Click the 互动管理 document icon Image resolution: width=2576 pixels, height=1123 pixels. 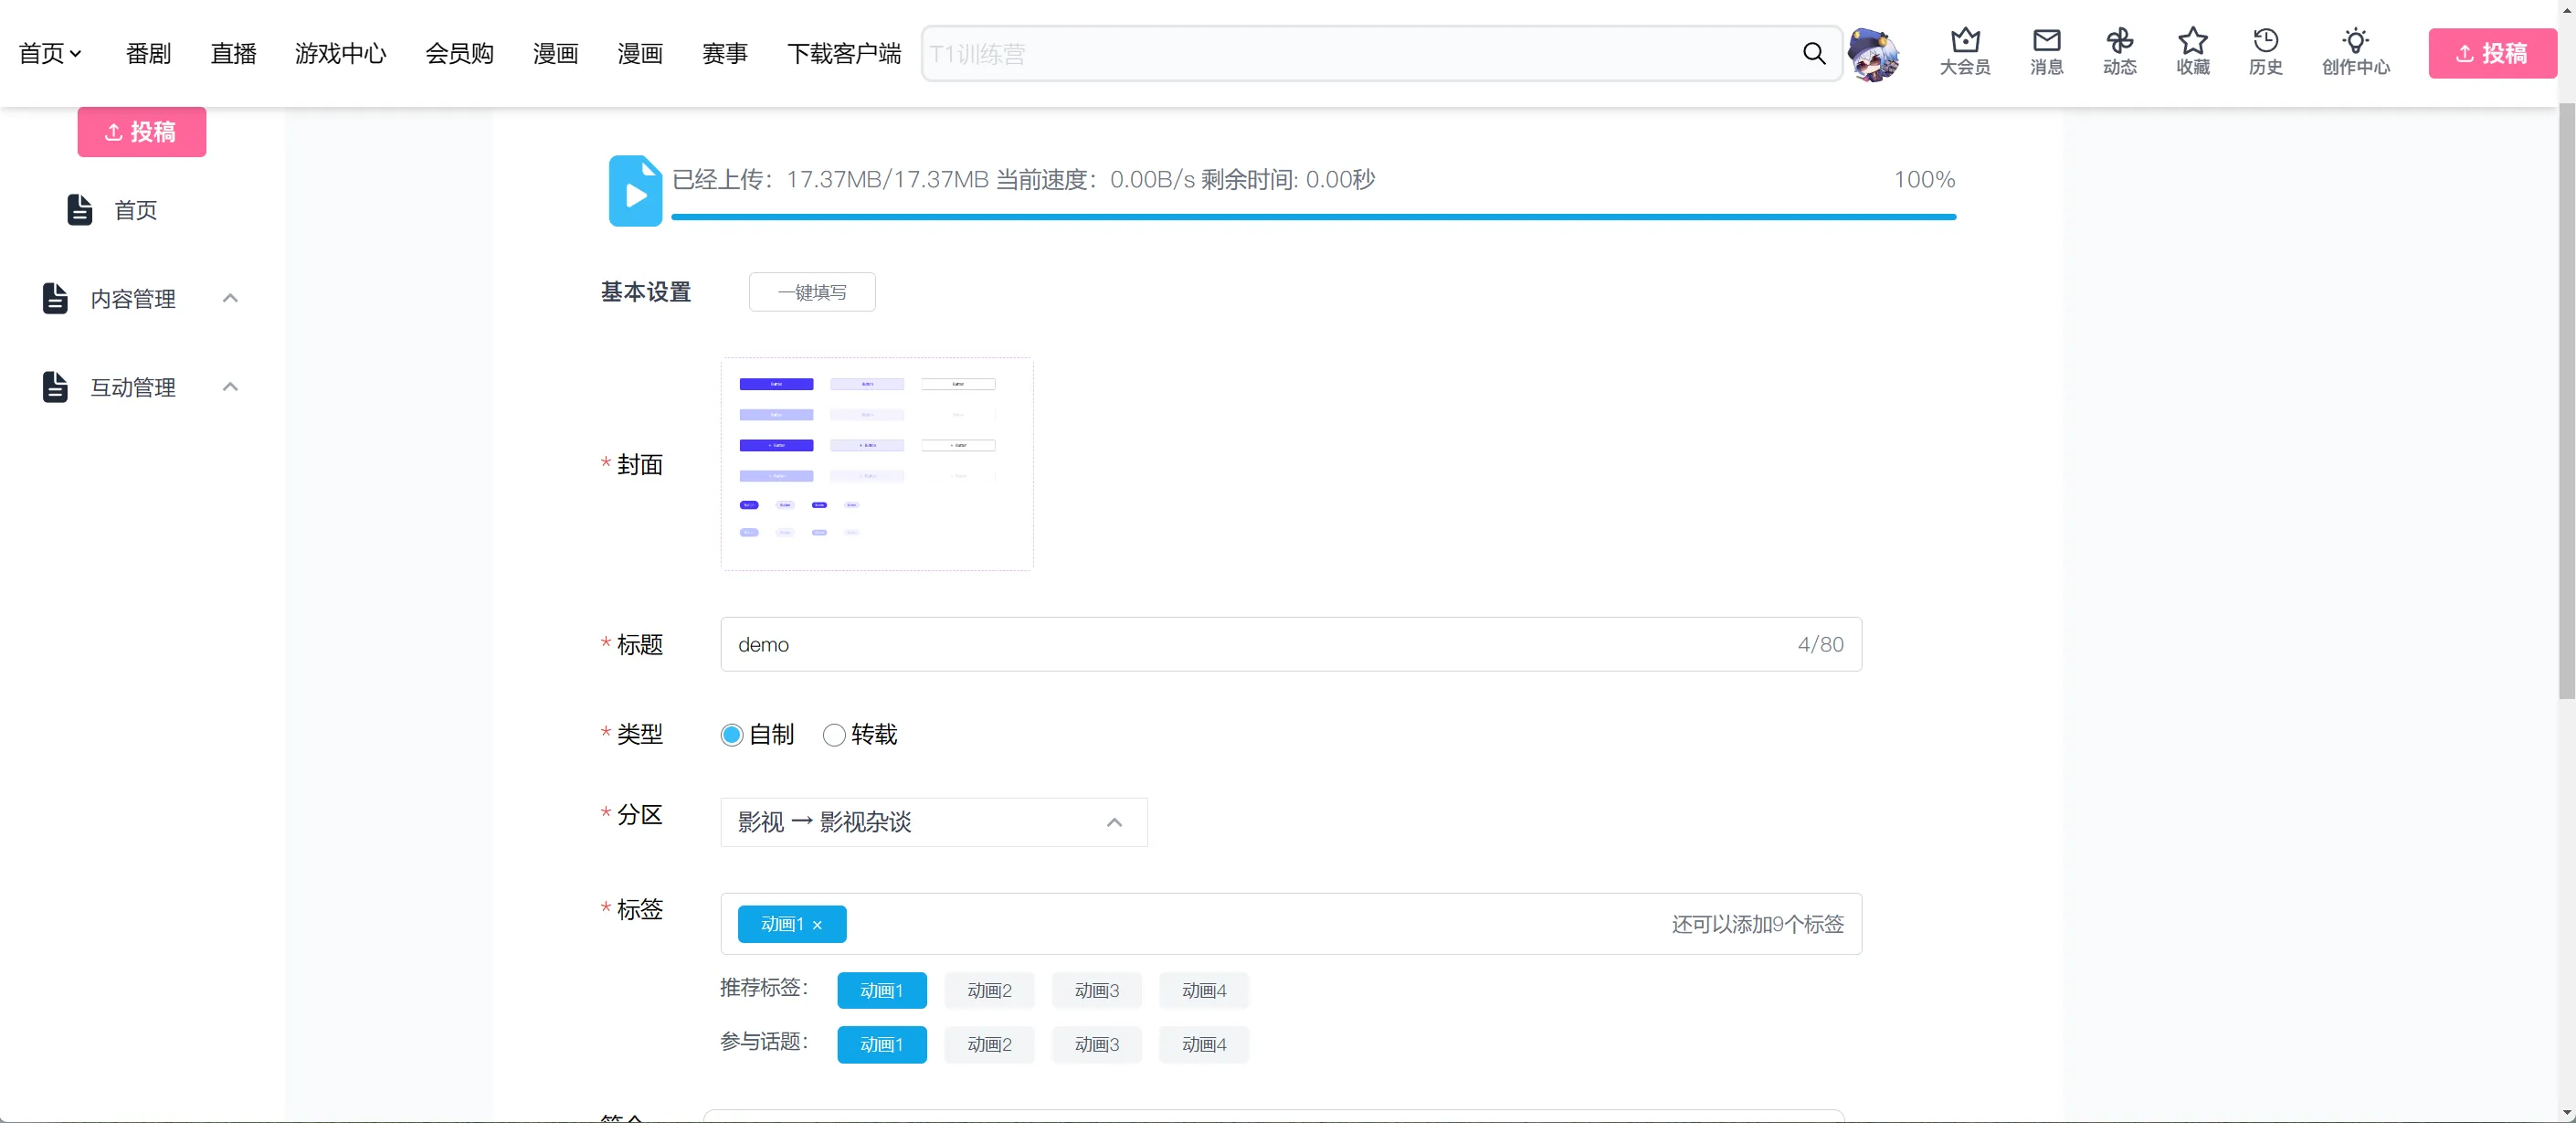tap(55, 387)
